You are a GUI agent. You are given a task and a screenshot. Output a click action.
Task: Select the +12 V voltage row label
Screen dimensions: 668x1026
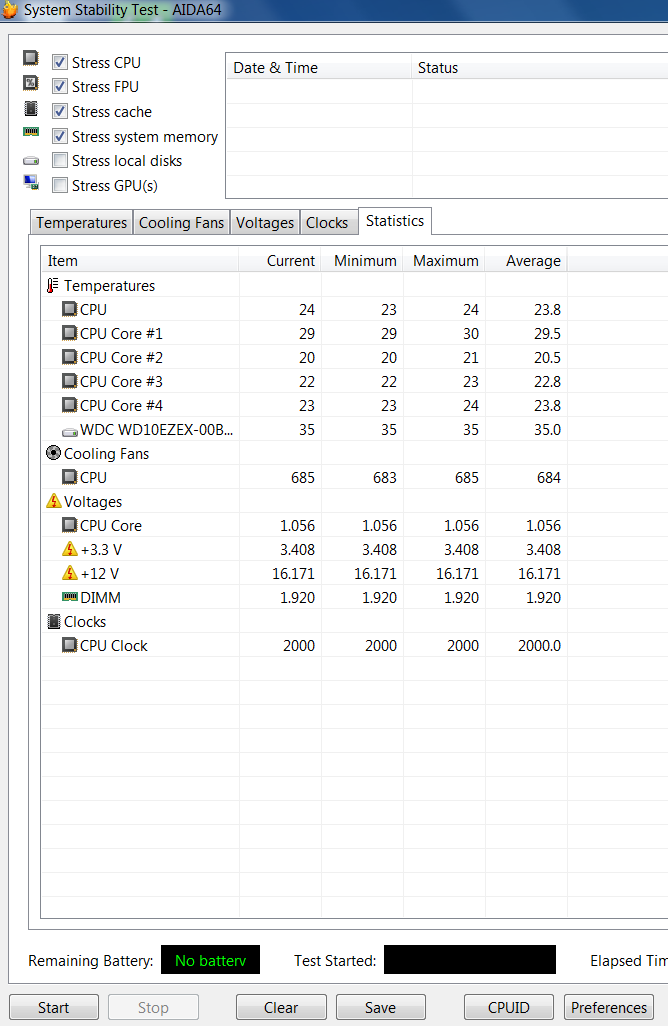(99, 573)
